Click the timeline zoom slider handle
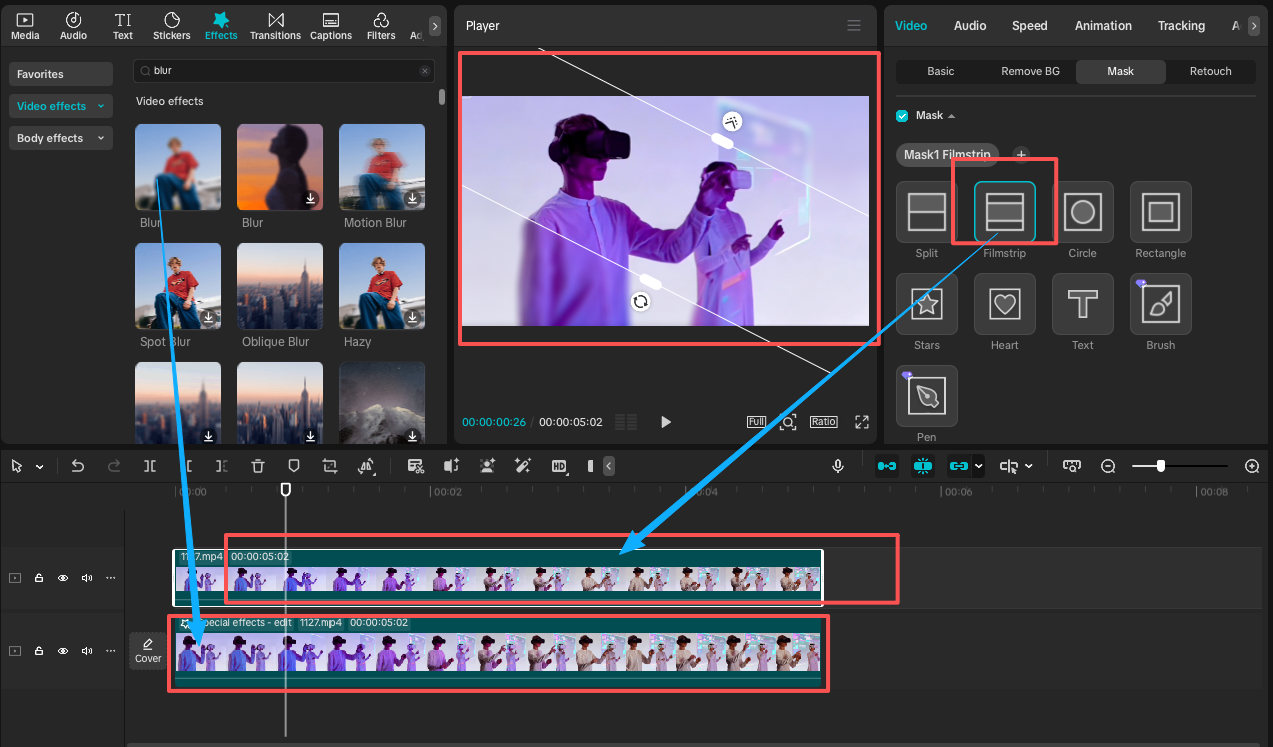 click(x=1160, y=466)
